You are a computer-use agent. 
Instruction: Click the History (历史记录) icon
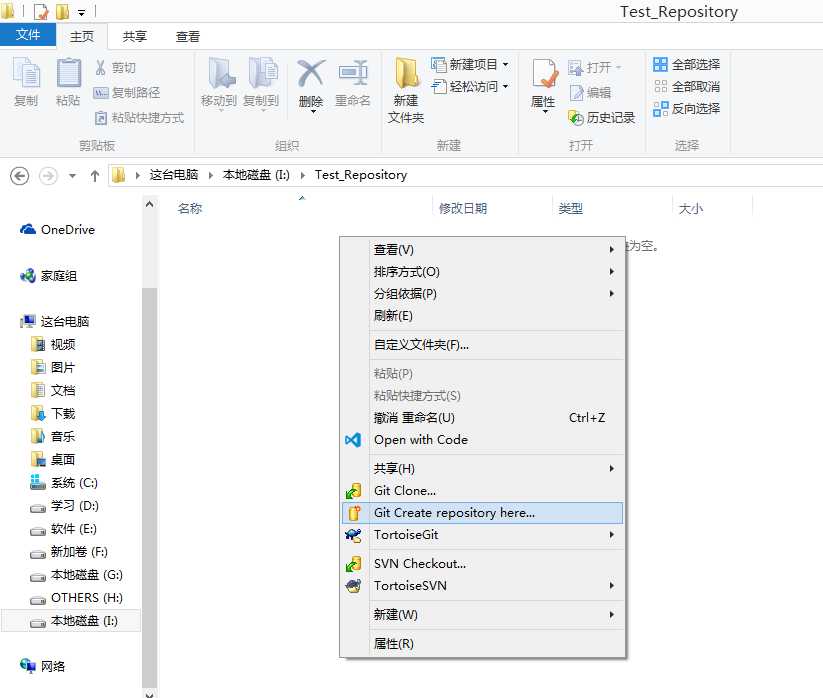[576, 118]
